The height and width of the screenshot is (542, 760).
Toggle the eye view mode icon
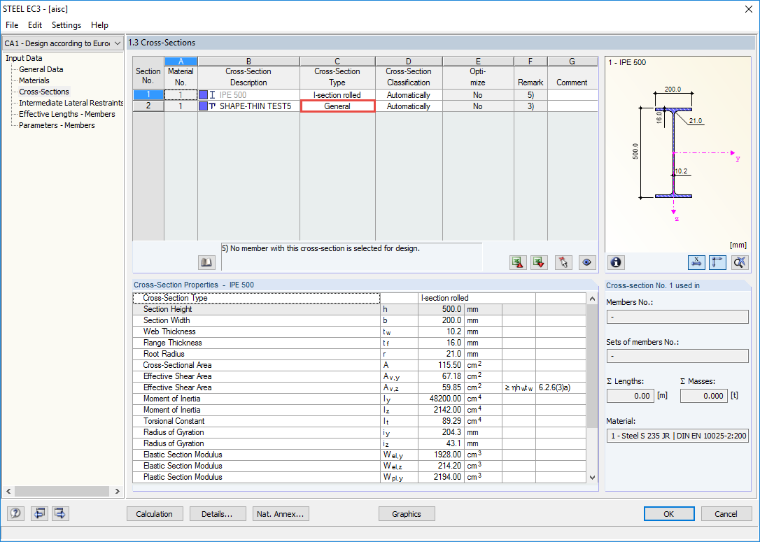point(587,262)
